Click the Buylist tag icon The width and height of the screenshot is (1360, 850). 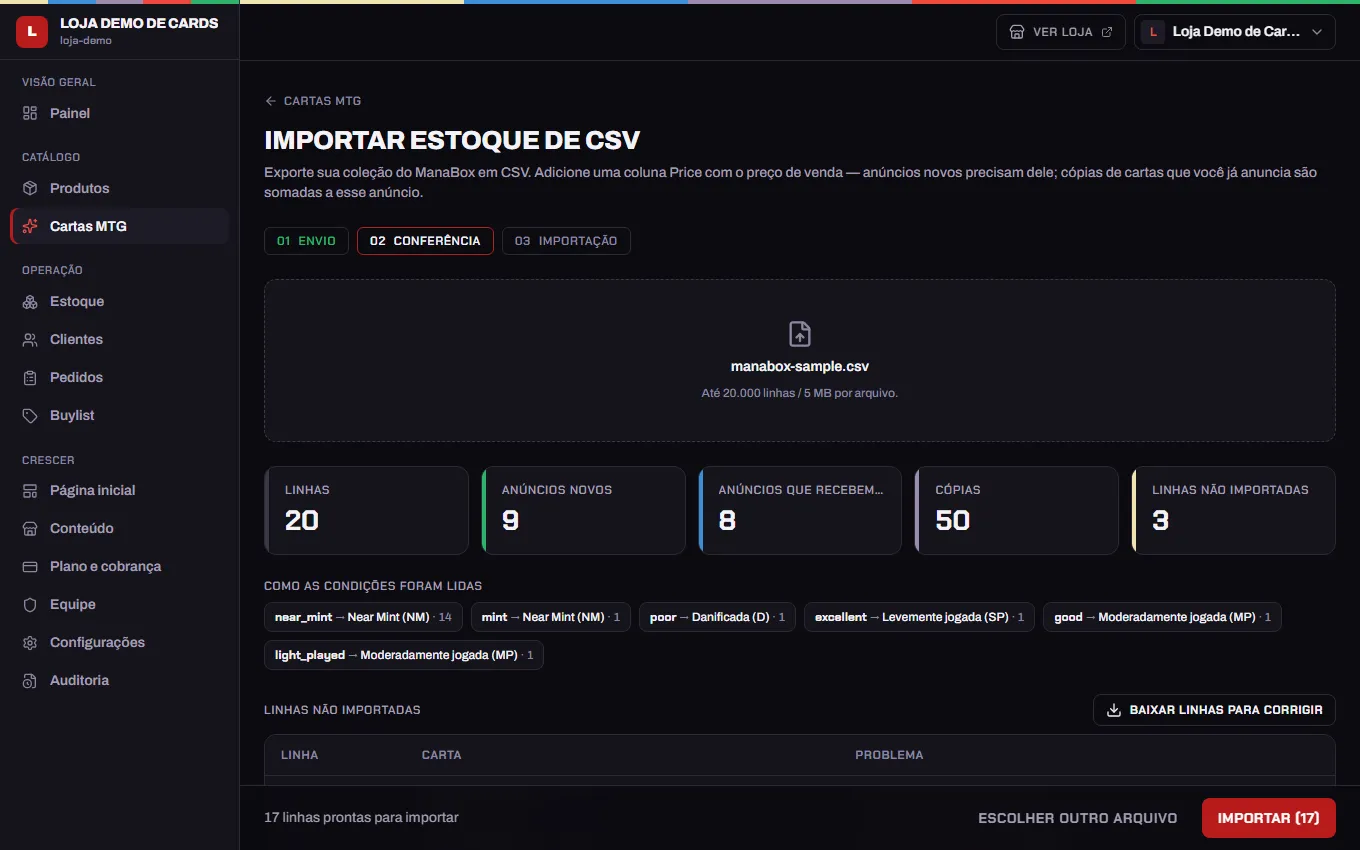[x=30, y=415]
